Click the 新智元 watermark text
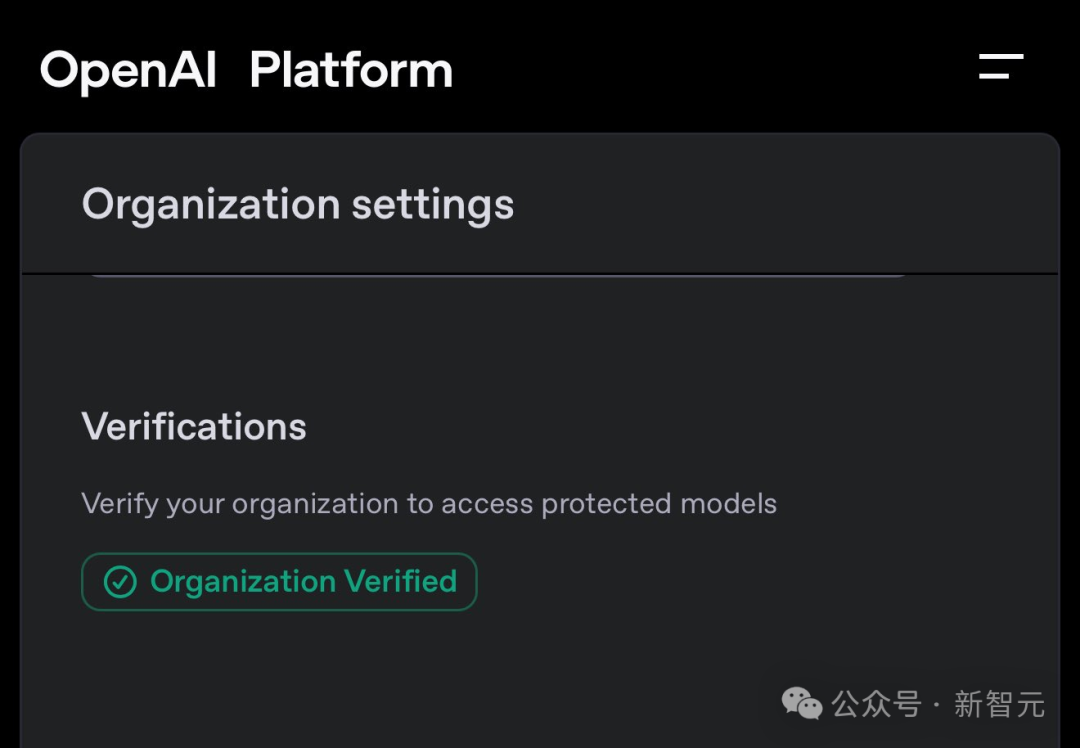This screenshot has width=1080, height=748. [999, 704]
